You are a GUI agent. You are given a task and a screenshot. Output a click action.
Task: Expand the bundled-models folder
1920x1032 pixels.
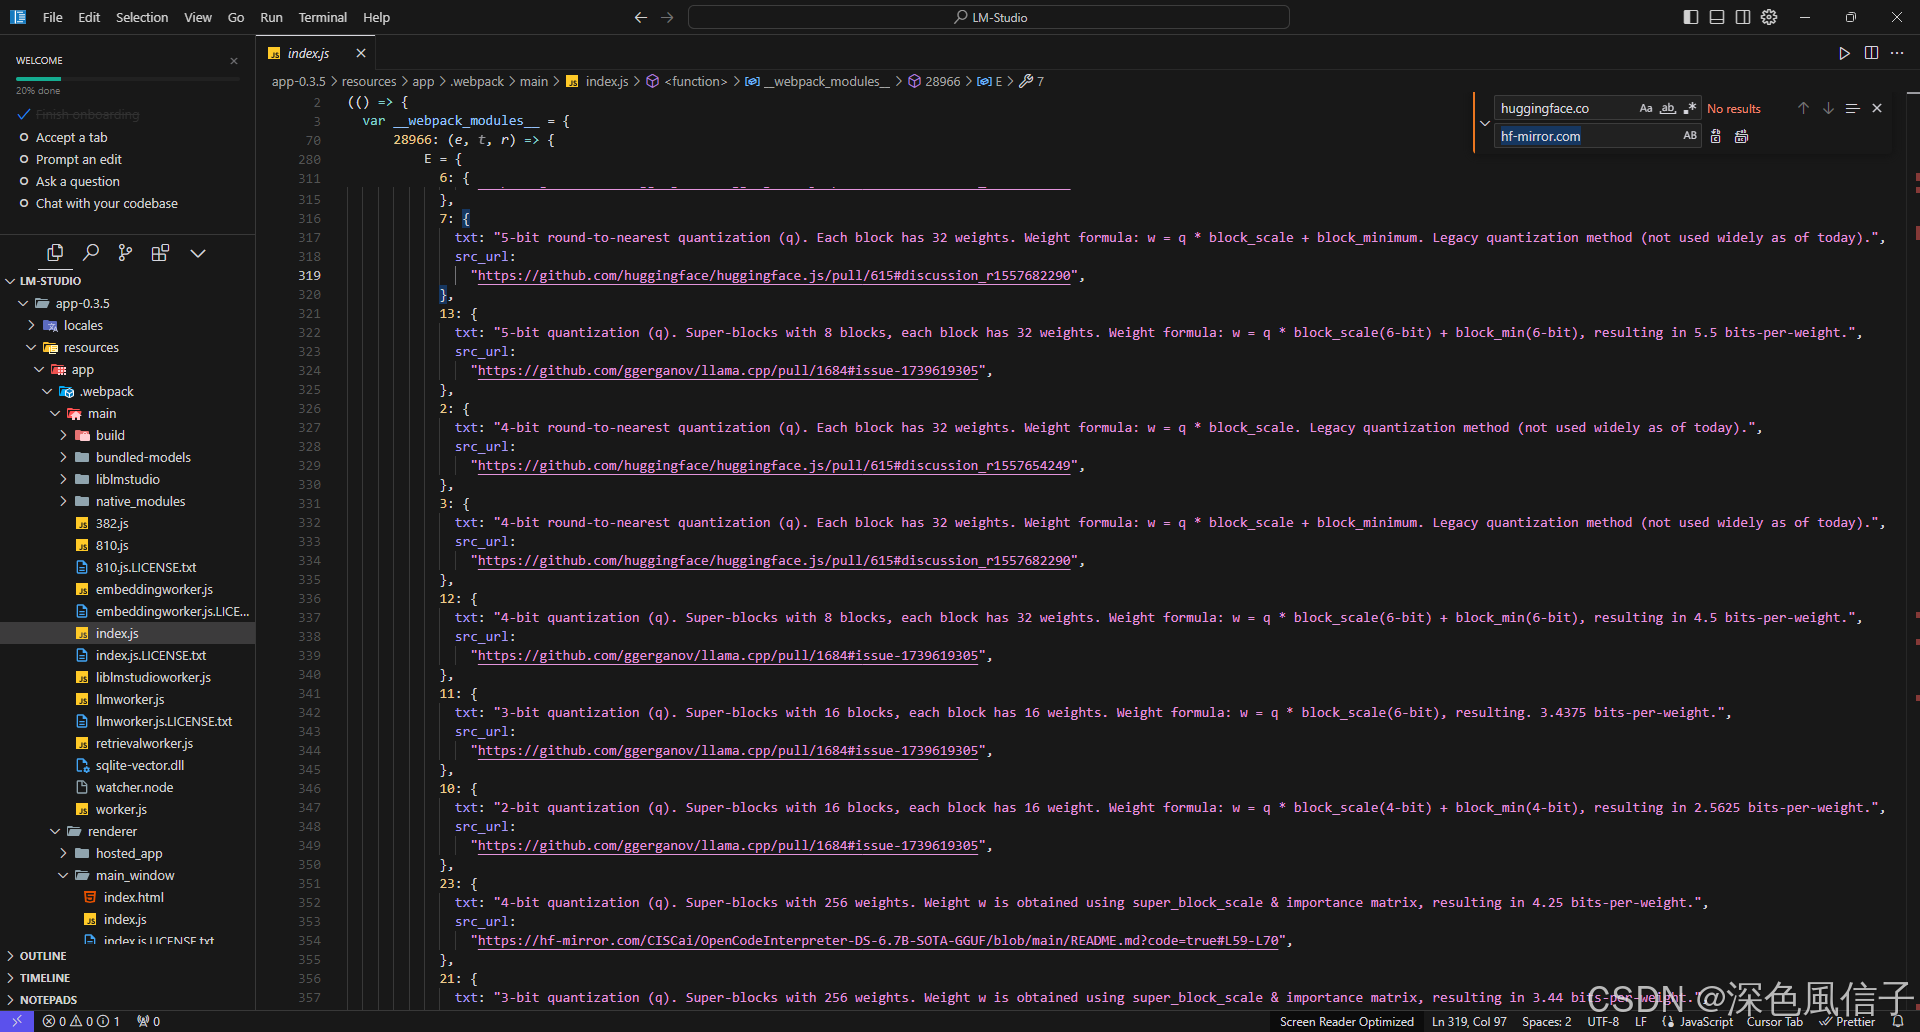point(143,457)
